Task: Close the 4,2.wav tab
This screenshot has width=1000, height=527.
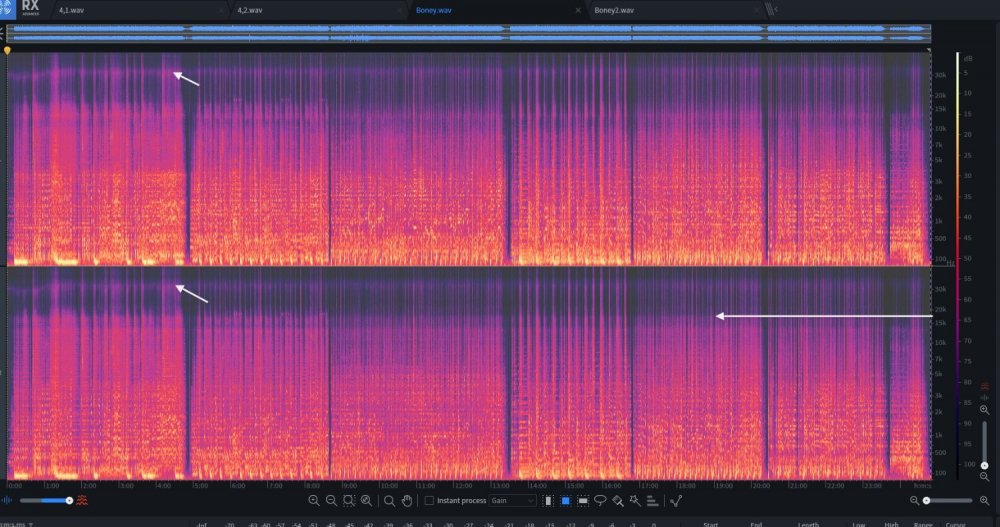Action: 399,10
